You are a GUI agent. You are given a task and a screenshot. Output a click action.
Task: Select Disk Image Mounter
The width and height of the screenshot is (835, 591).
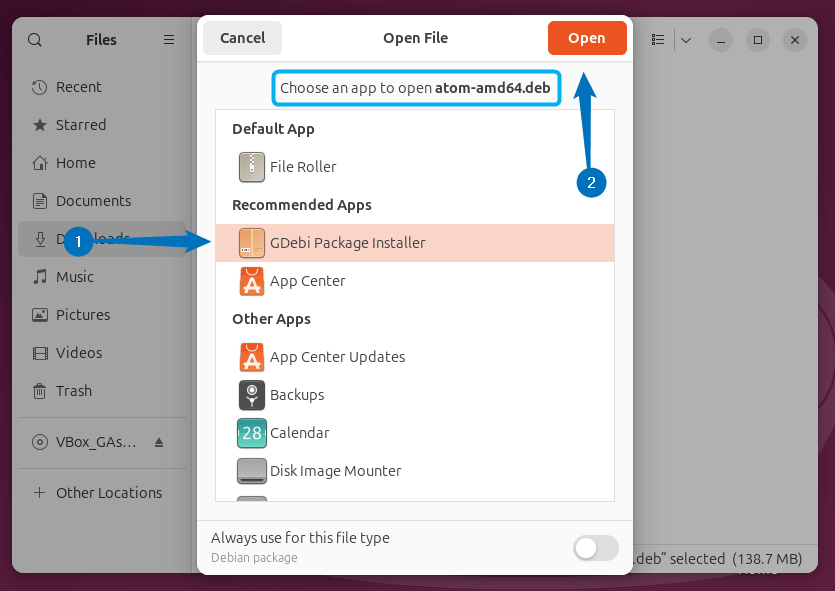tap(335, 471)
